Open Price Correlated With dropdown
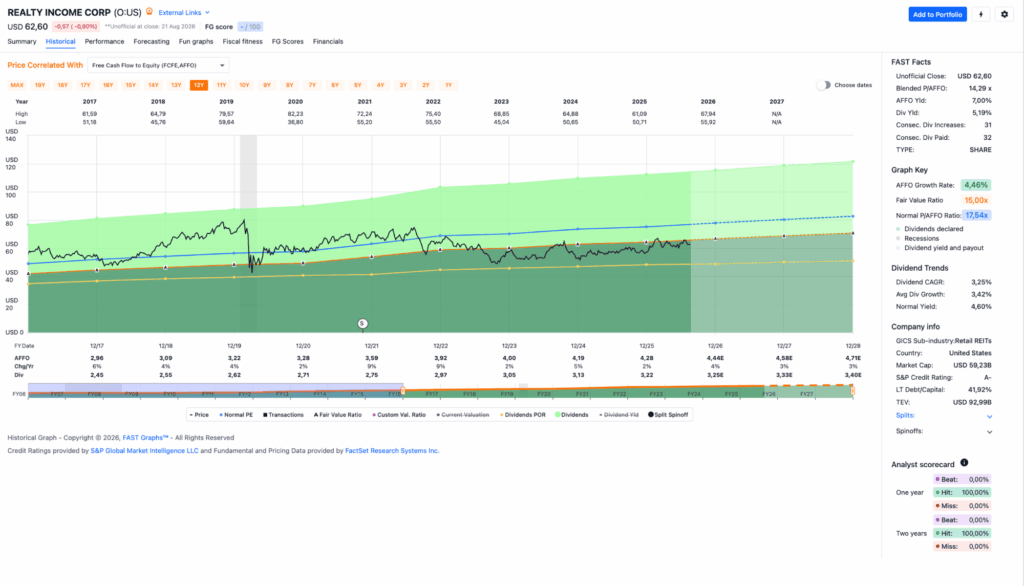Viewport: 1024px width, 586px height. pyautogui.click(x=158, y=65)
